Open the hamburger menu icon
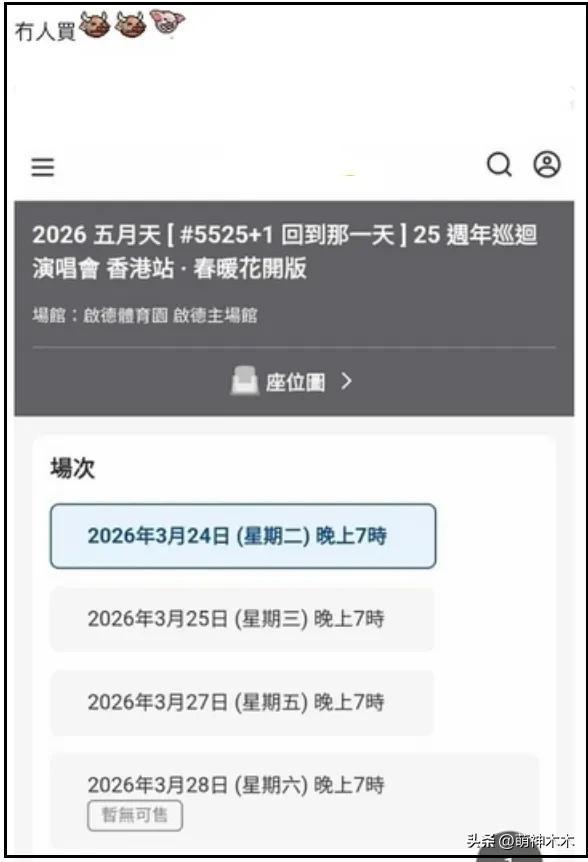 pos(42,167)
